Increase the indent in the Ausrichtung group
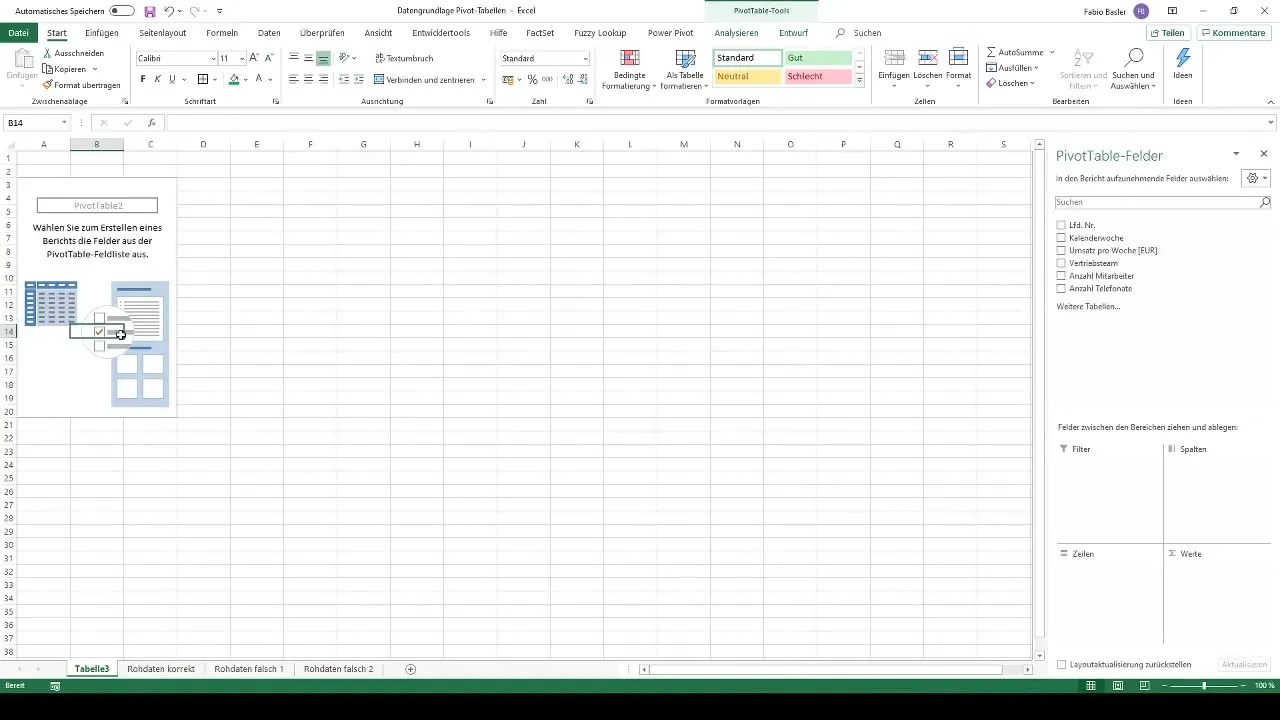This screenshot has height=720, width=1280. pyautogui.click(x=358, y=79)
